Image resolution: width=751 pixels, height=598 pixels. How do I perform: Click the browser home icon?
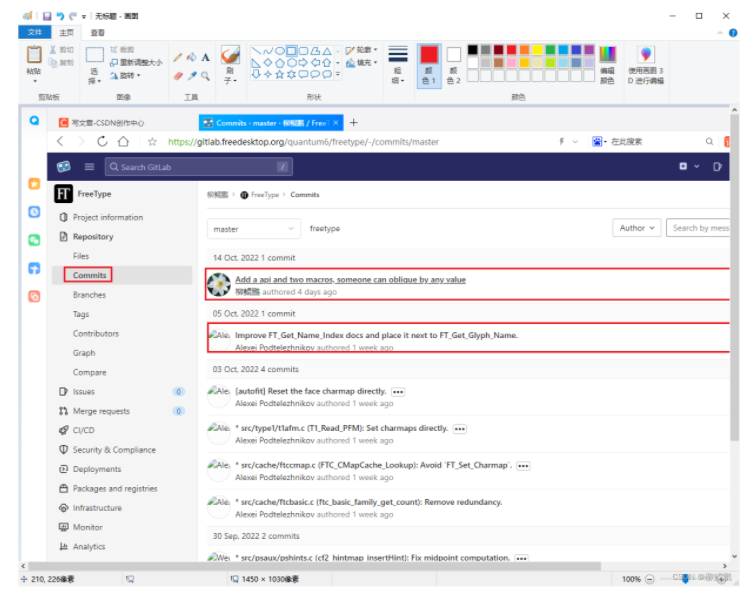[124, 142]
